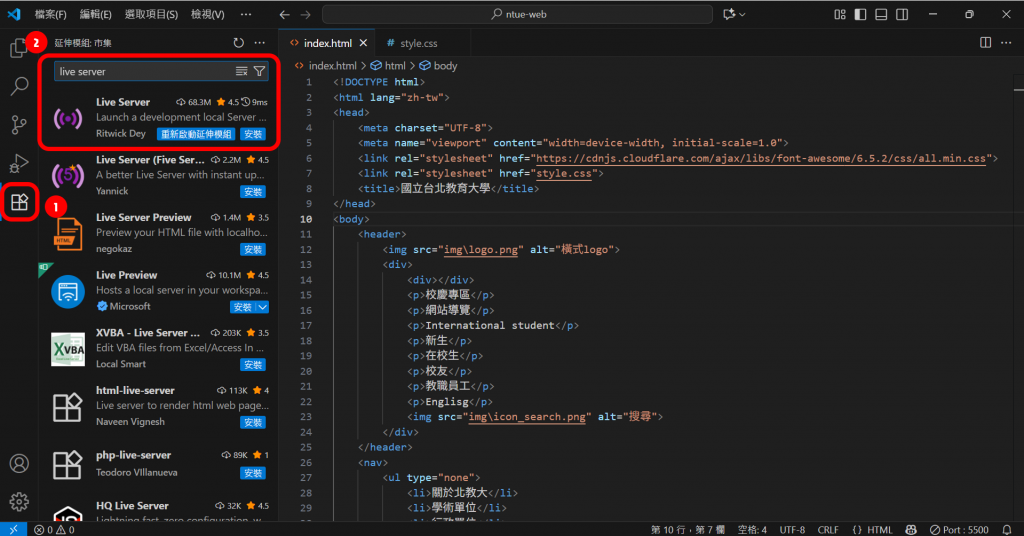Install html-live-server by Naveen Vignesh
Screen dimensions: 1024x536
tap(253, 422)
